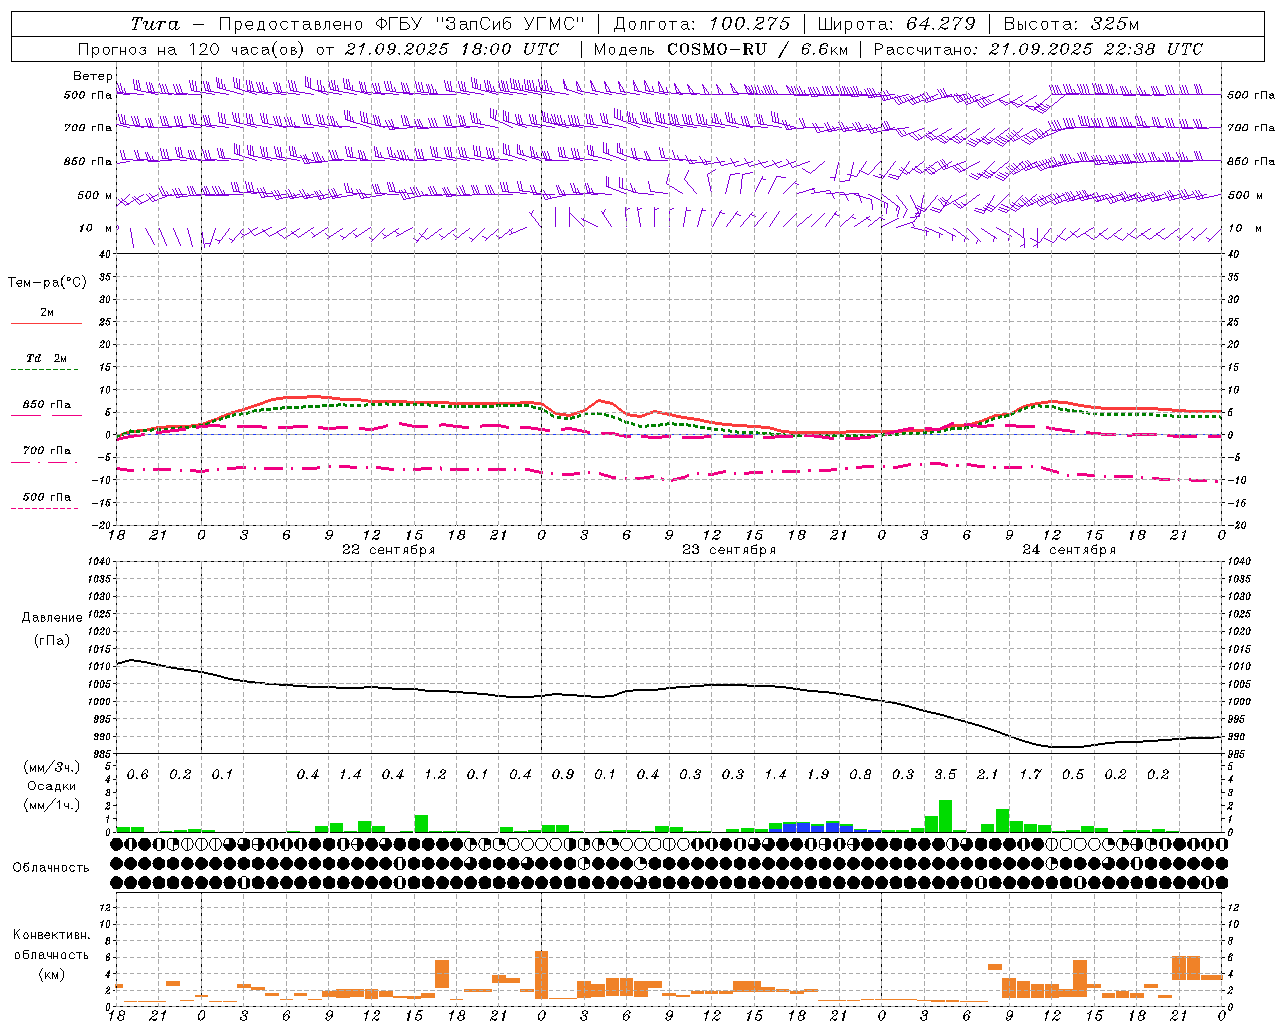Click the "Осадки" precipitation label

coord(52,786)
